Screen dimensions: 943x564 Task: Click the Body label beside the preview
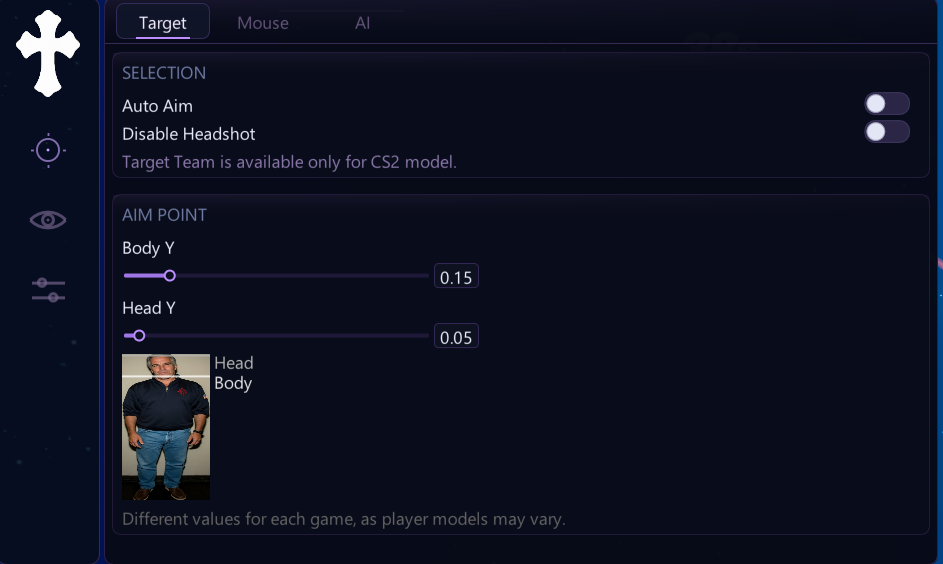[233, 383]
